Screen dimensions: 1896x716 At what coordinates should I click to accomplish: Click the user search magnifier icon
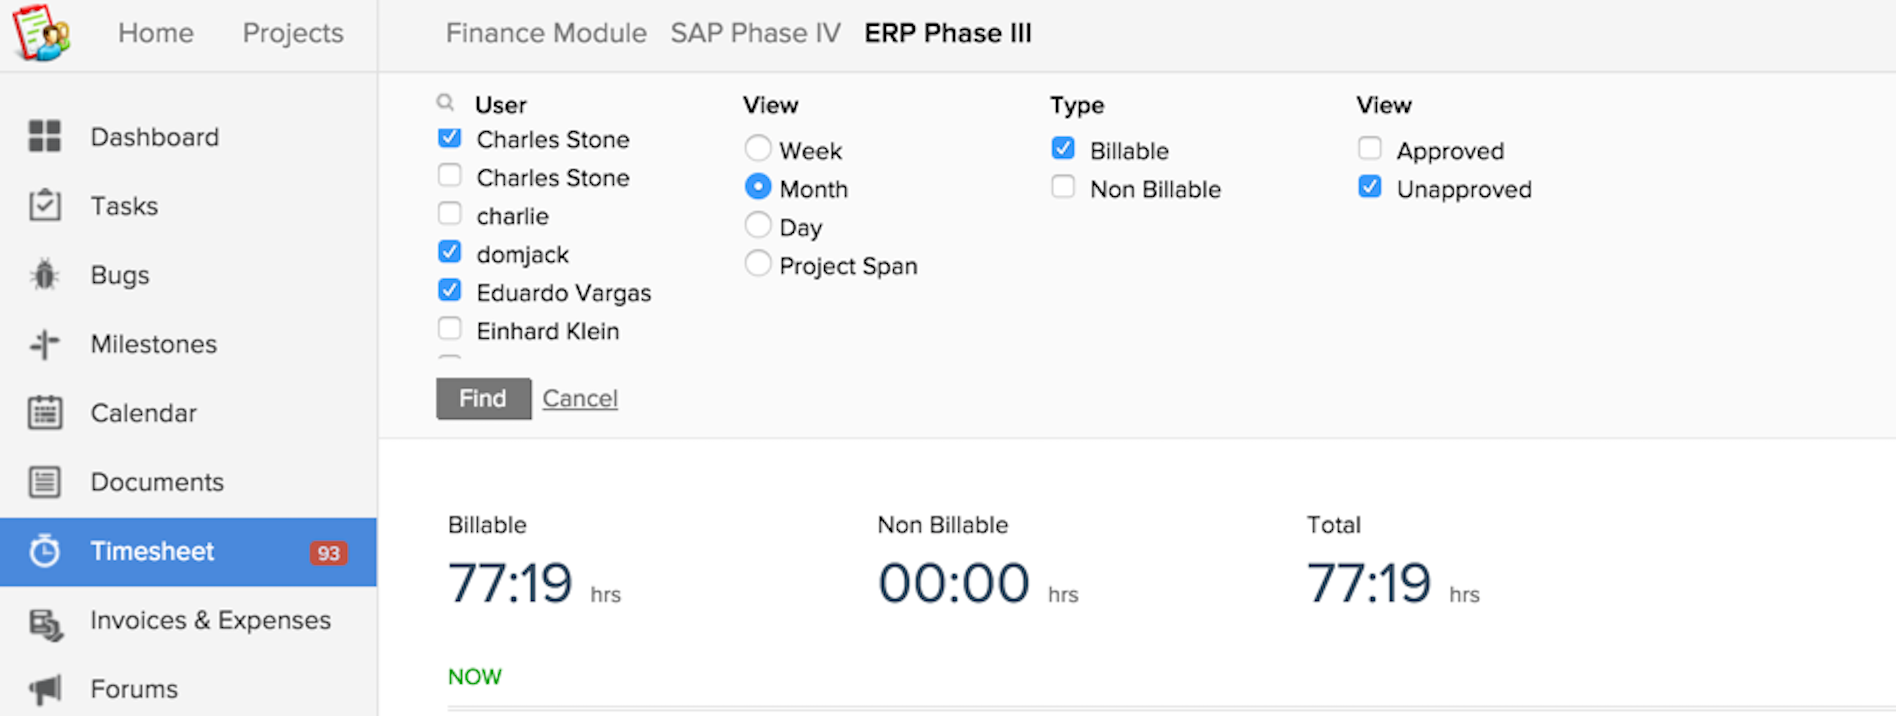(x=446, y=102)
